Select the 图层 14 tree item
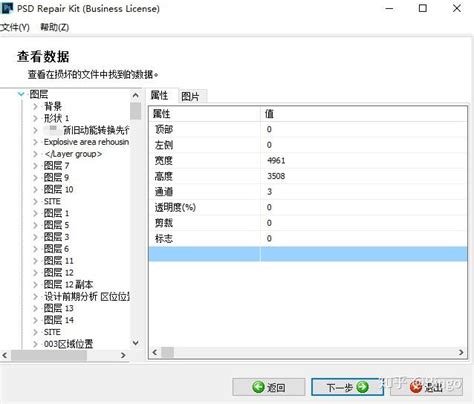474x404 pixels. [x=58, y=320]
